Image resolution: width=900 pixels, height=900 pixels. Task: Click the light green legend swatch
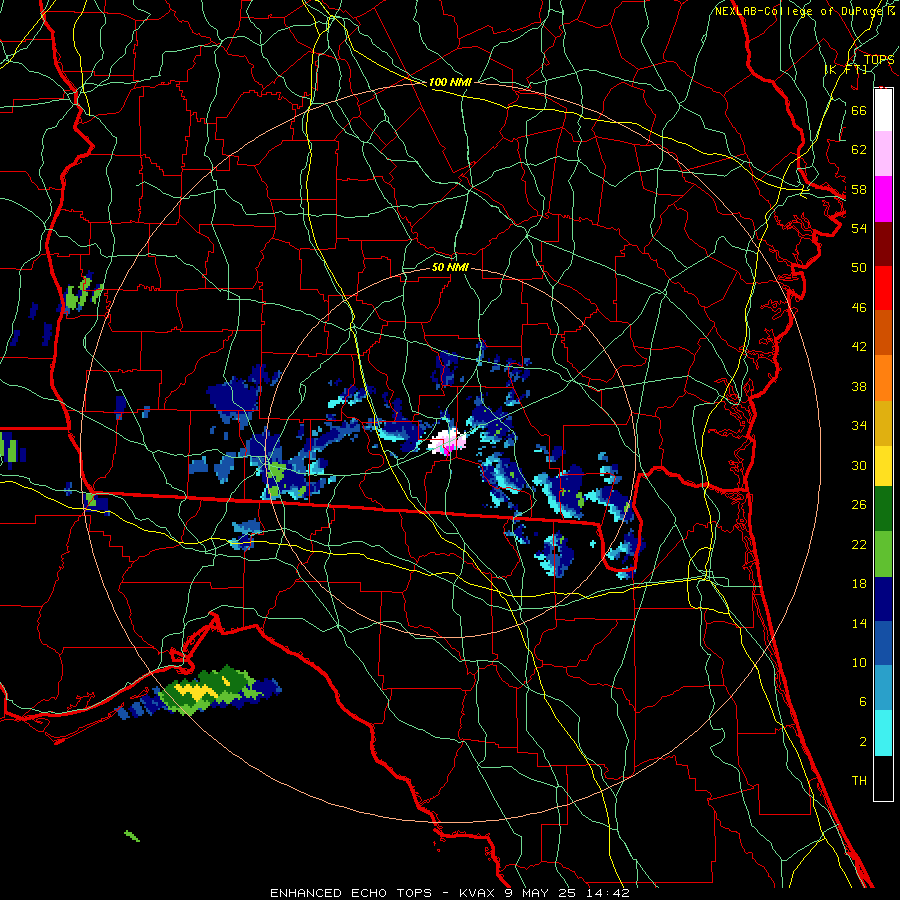click(883, 554)
